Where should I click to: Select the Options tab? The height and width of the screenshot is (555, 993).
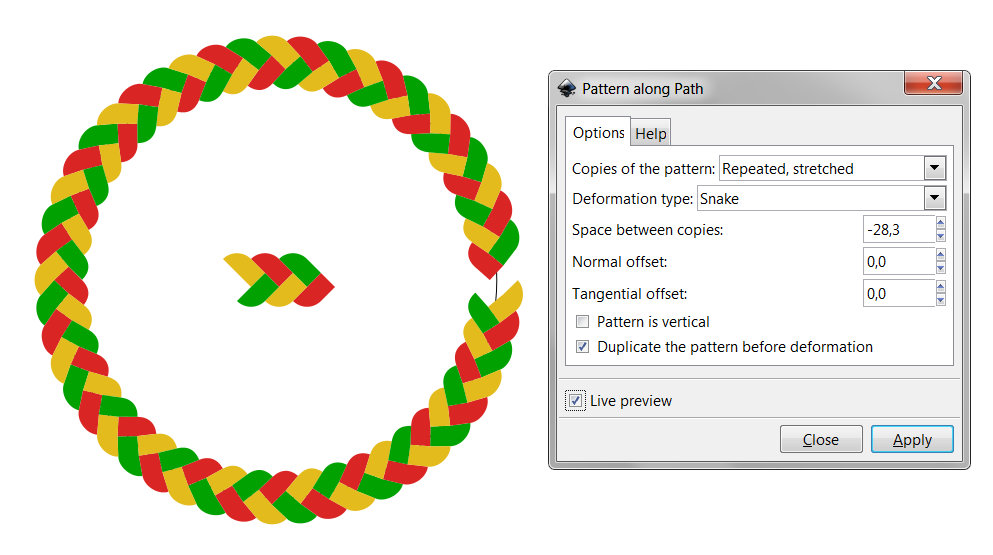click(x=598, y=133)
